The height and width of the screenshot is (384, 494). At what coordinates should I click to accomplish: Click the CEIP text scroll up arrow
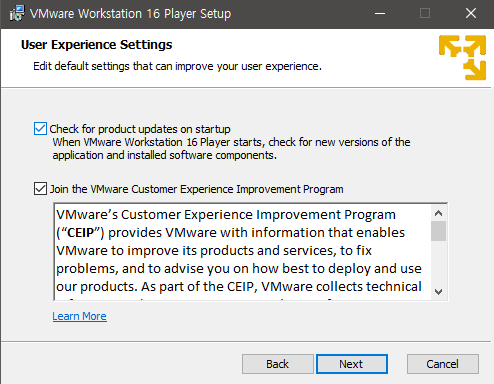[438, 213]
